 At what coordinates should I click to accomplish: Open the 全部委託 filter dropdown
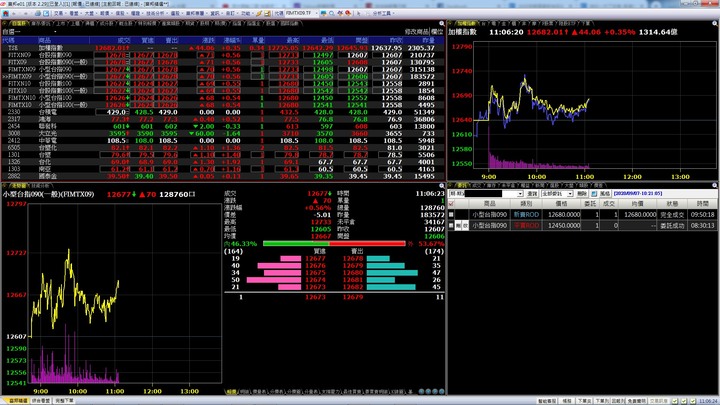pyautogui.click(x=570, y=194)
